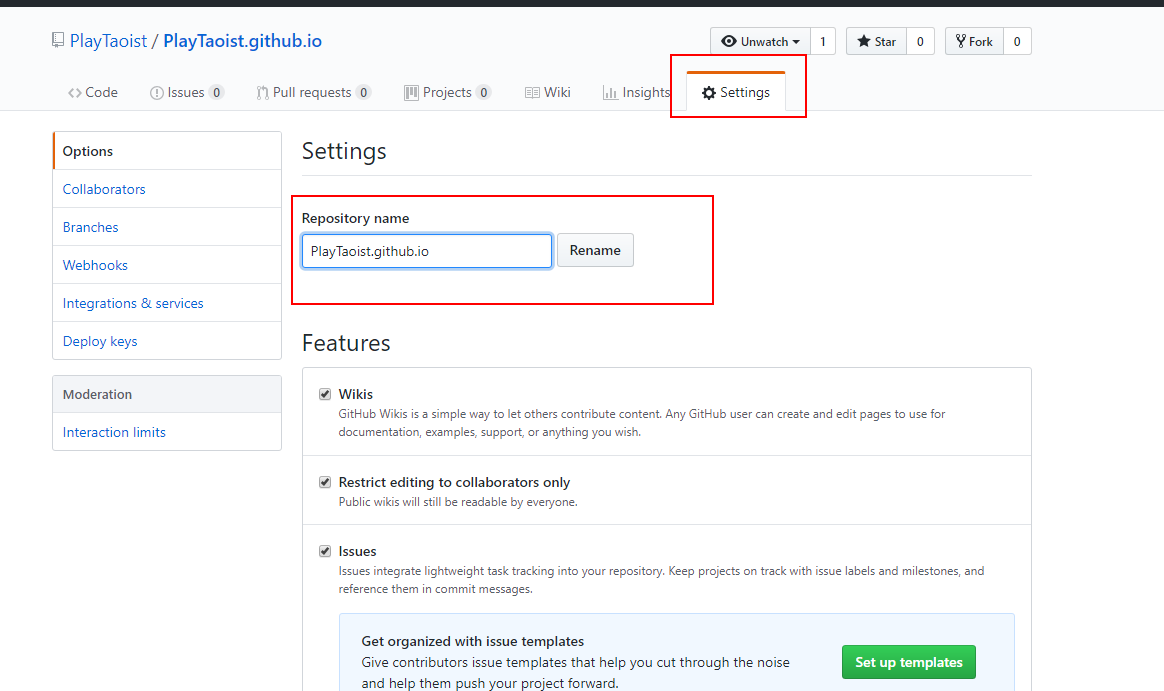Click the Wiki tab book icon
1164x691 pixels.
click(532, 93)
